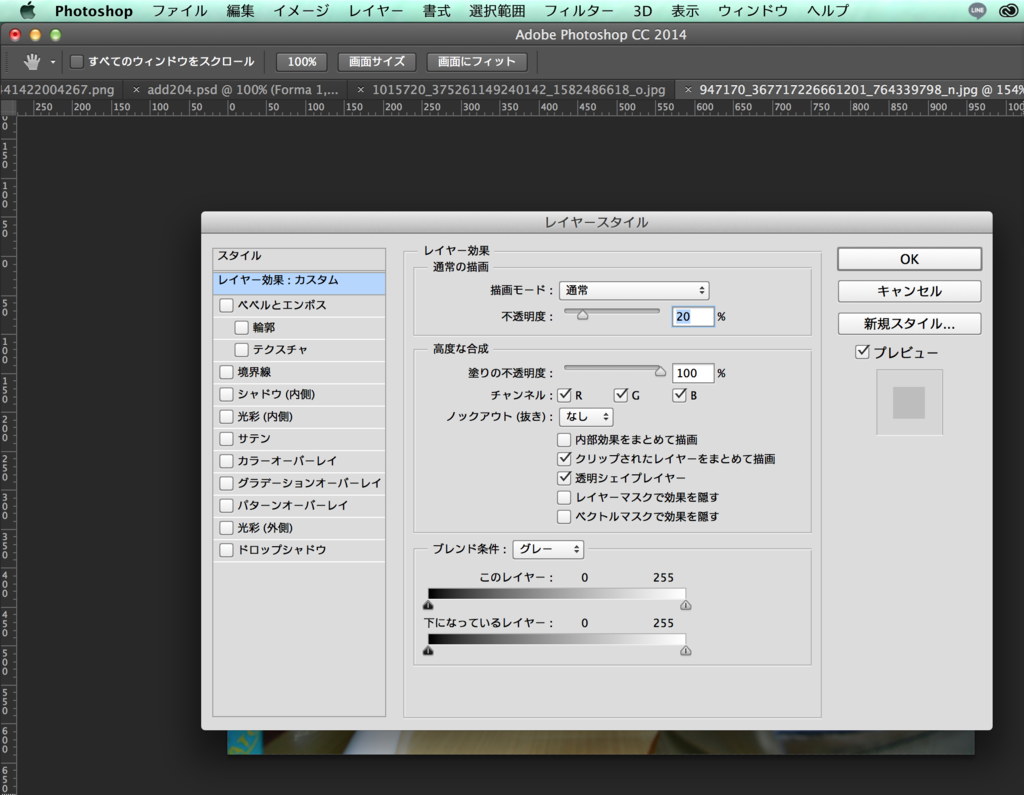The width and height of the screenshot is (1024, 795).
Task: Open the ヘルプ menu
Action: click(827, 10)
